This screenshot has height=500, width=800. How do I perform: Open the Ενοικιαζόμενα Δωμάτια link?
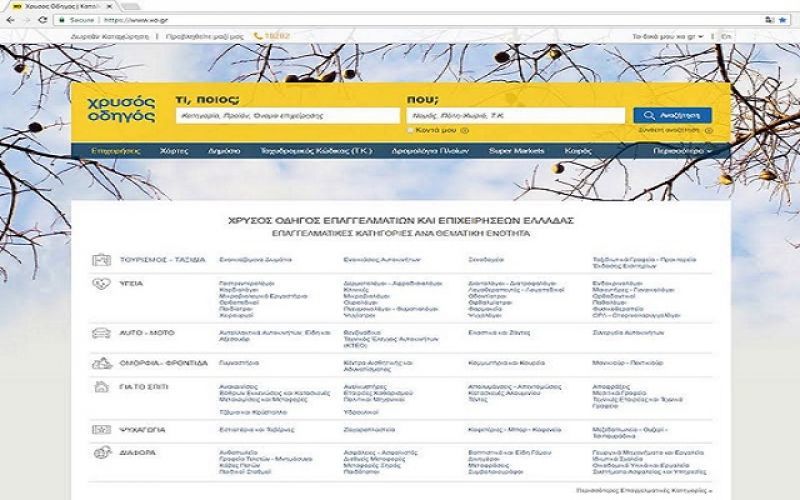(256, 260)
